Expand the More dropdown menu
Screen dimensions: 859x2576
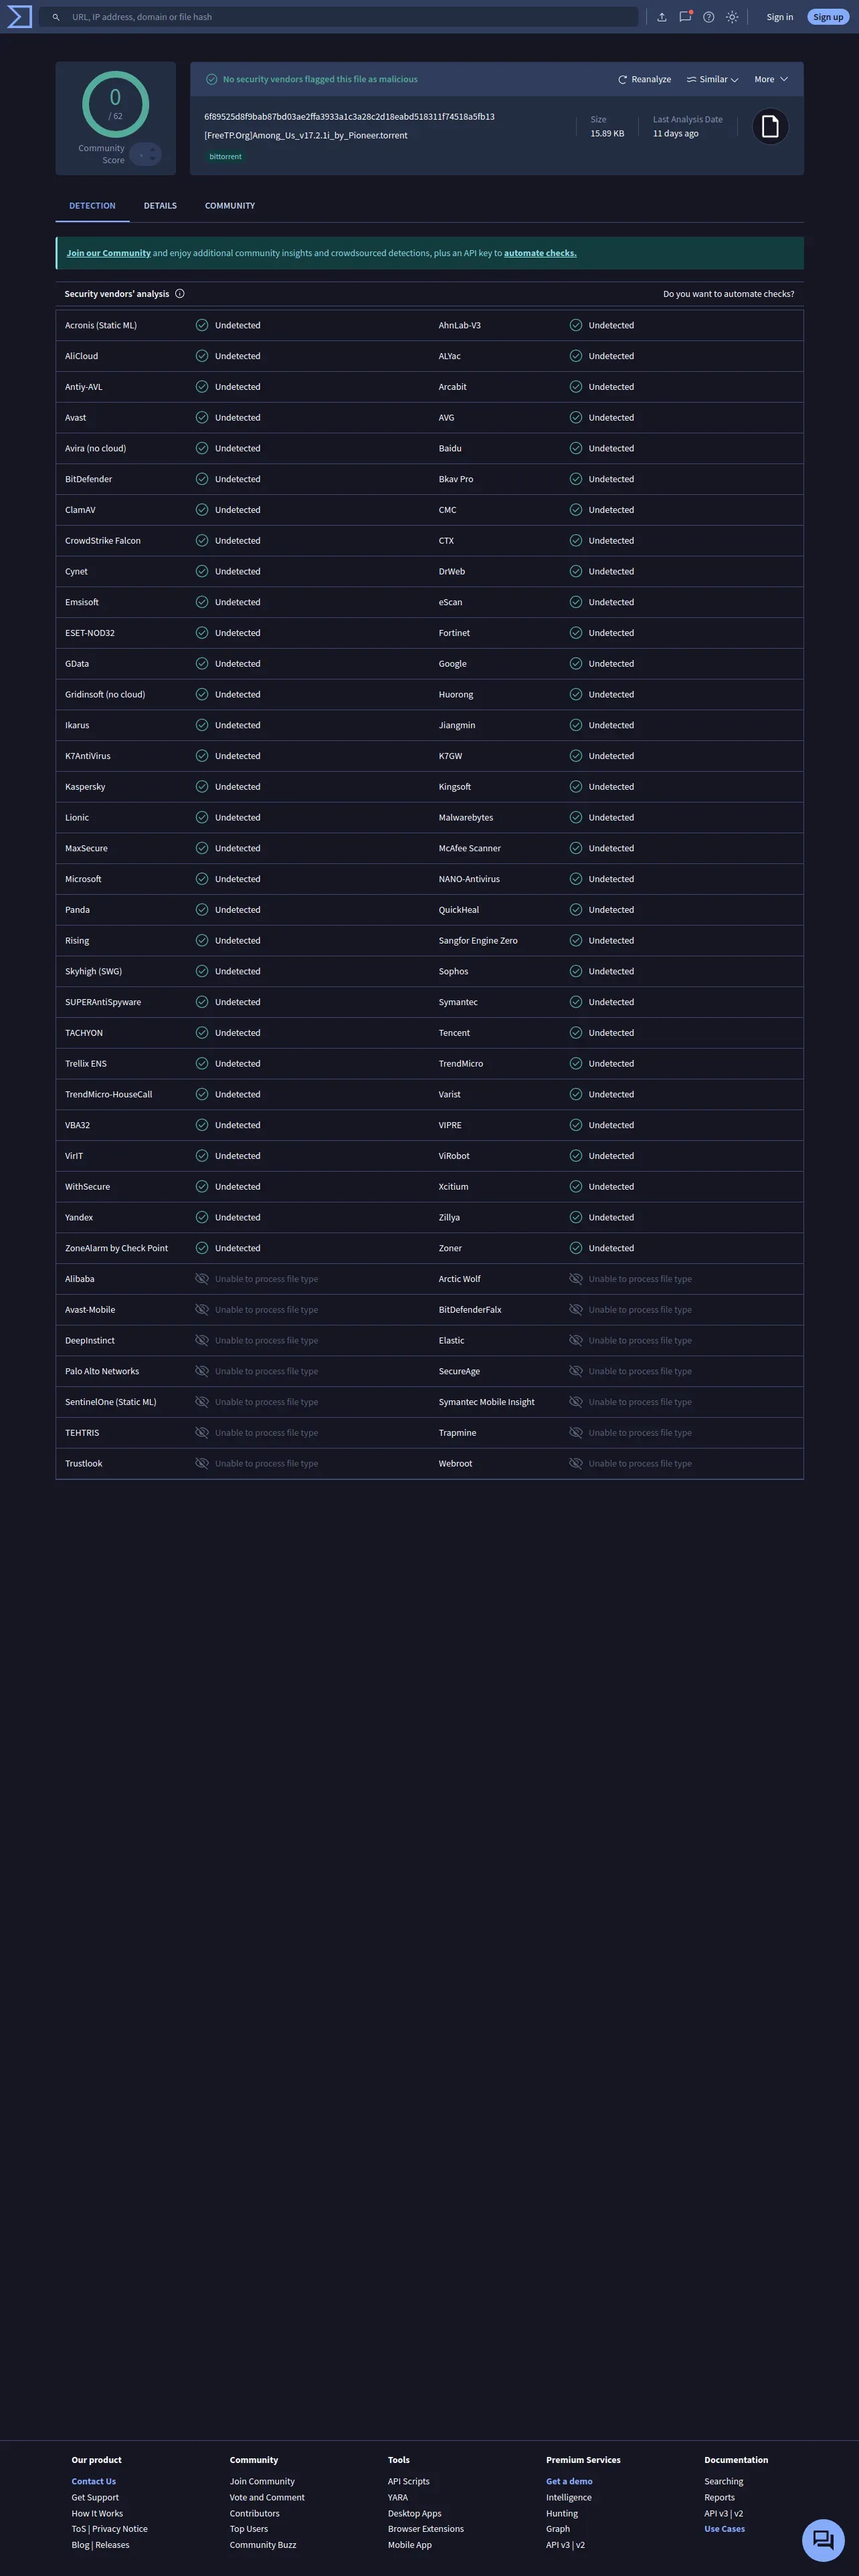tap(771, 79)
